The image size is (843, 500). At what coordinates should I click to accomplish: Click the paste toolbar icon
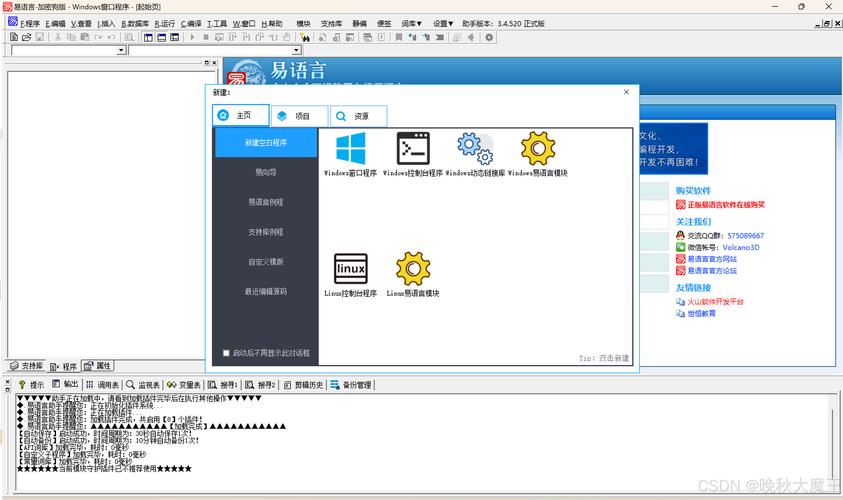coord(84,37)
